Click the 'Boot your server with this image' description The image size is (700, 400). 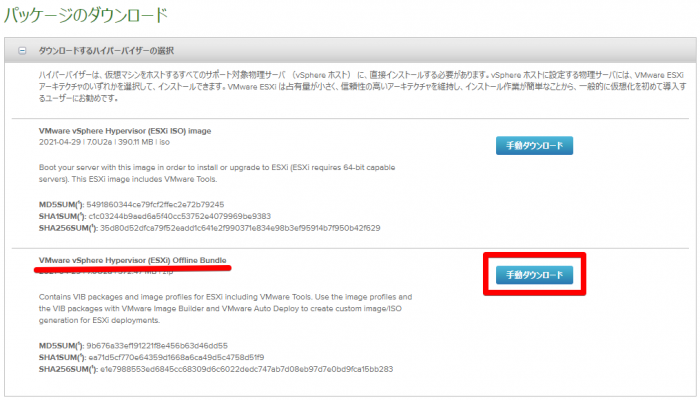point(217,173)
